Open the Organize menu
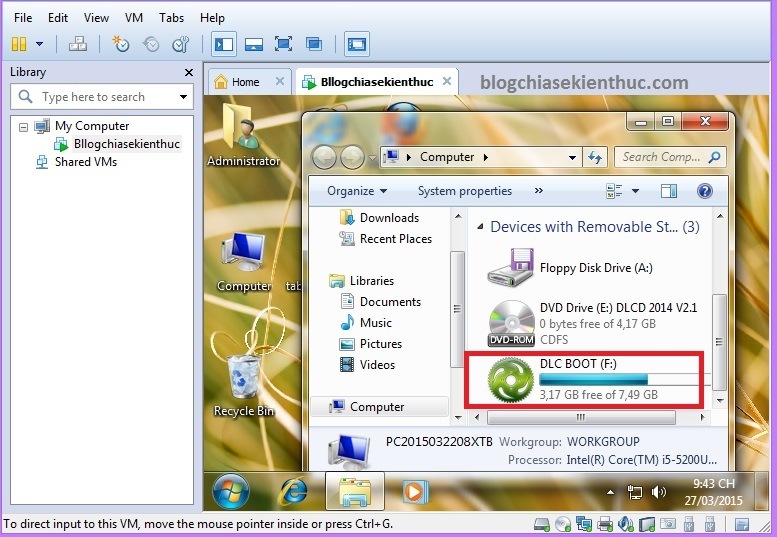The image size is (777, 537). pyautogui.click(x=357, y=191)
